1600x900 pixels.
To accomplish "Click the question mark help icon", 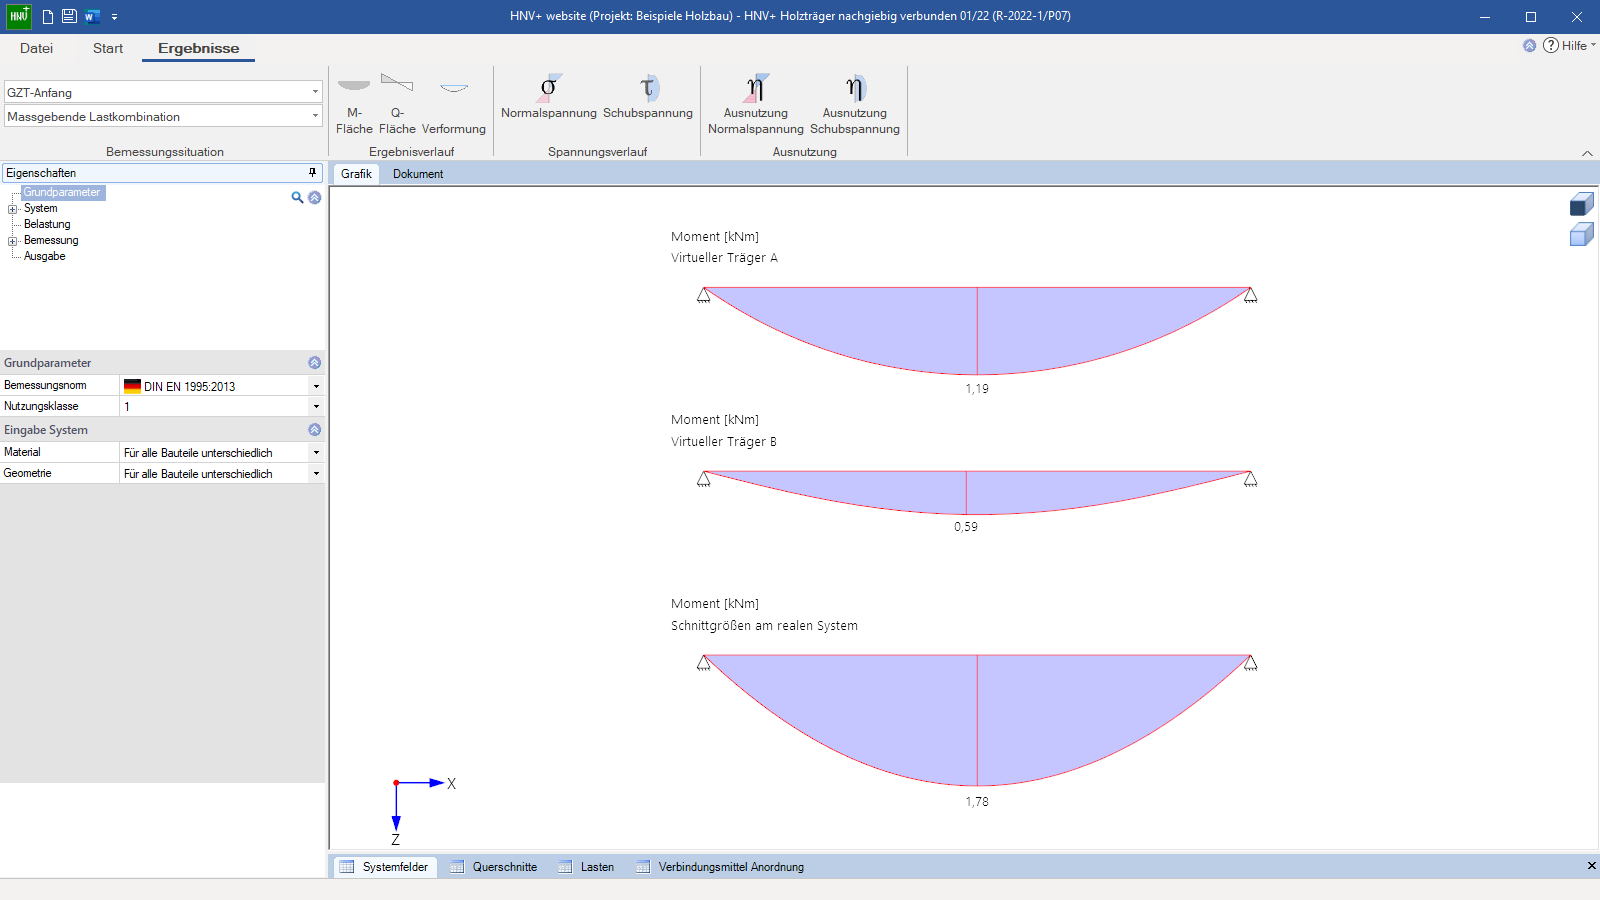I will [x=1551, y=45].
